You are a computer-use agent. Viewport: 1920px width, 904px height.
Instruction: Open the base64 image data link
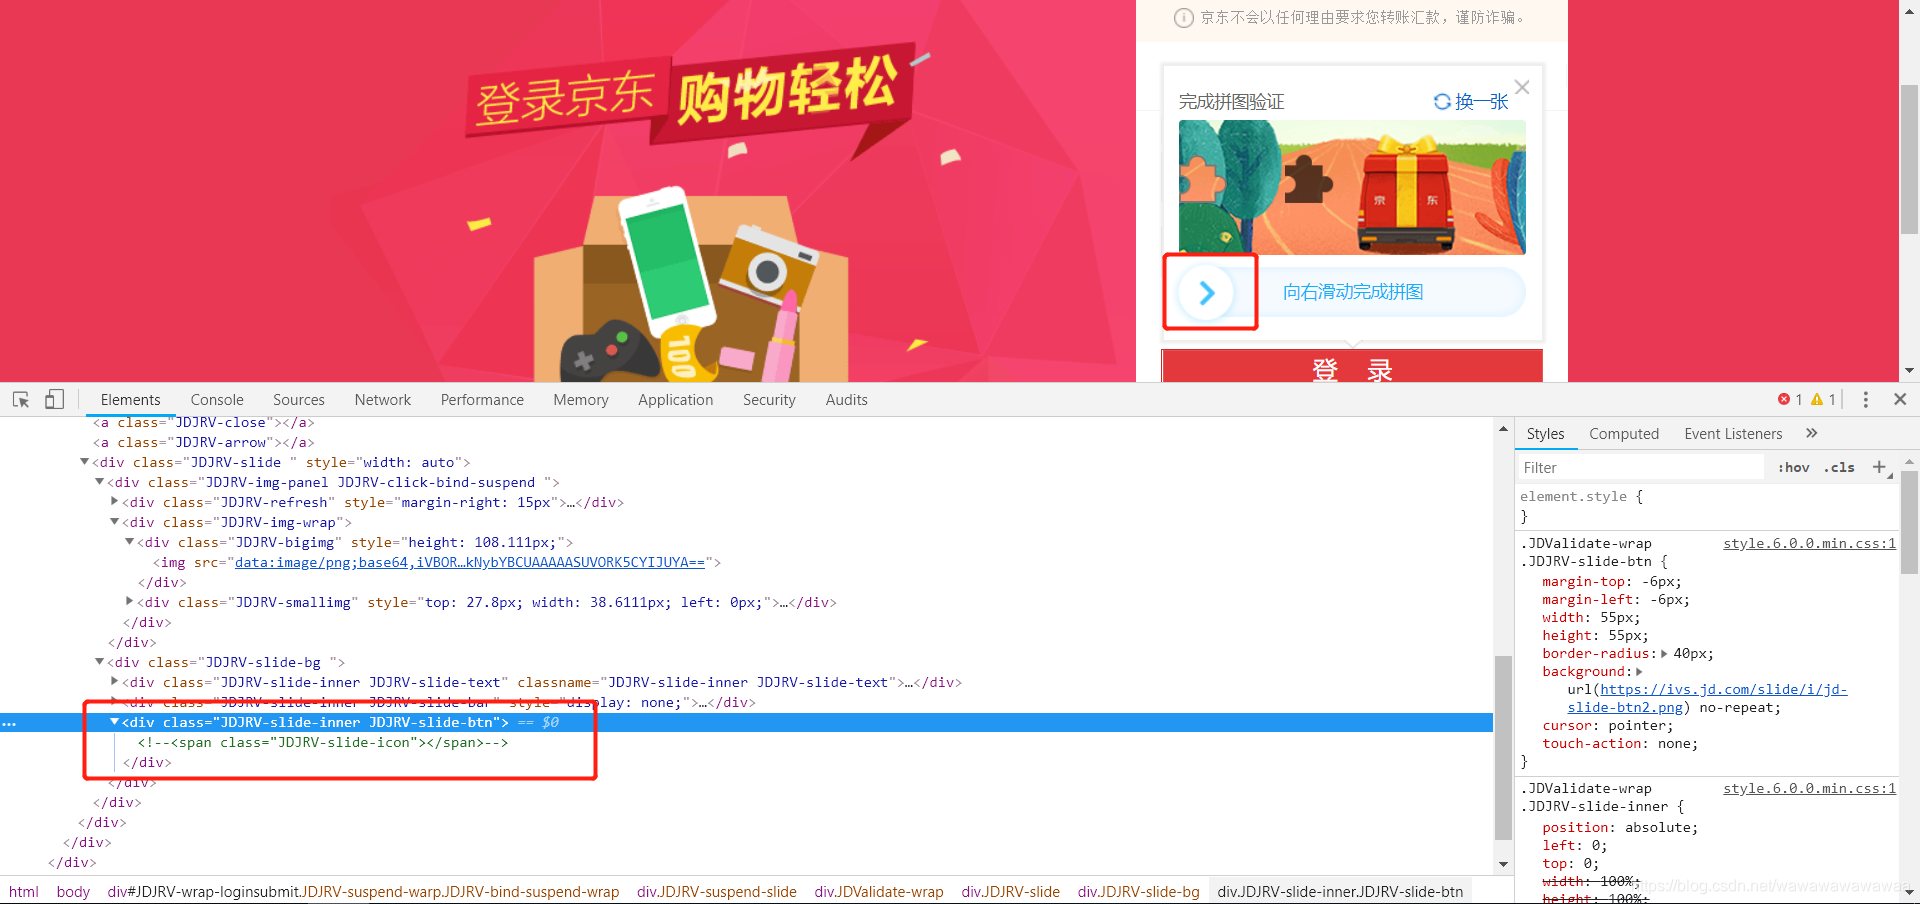469,562
